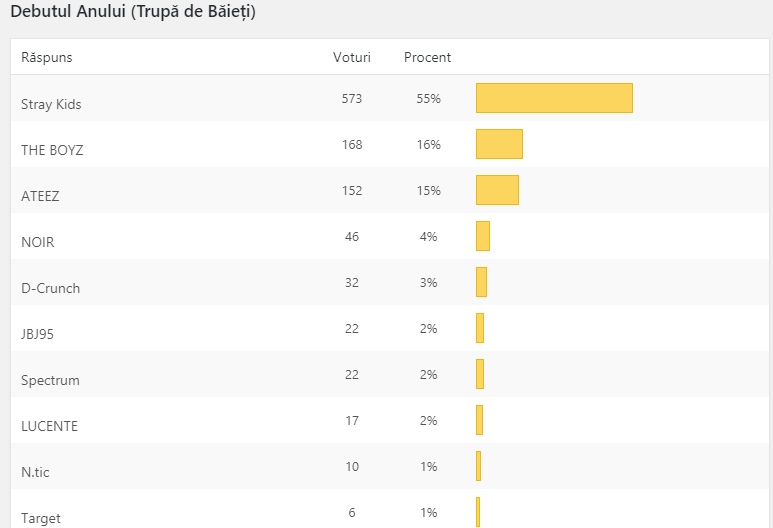Select the NOIR vote bar

(483, 236)
